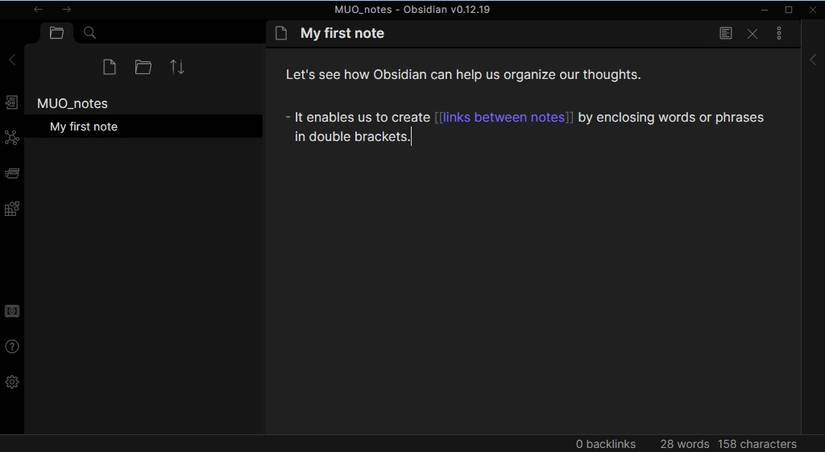Edit the "My first note" title field
The width and height of the screenshot is (825, 452).
tap(342, 33)
